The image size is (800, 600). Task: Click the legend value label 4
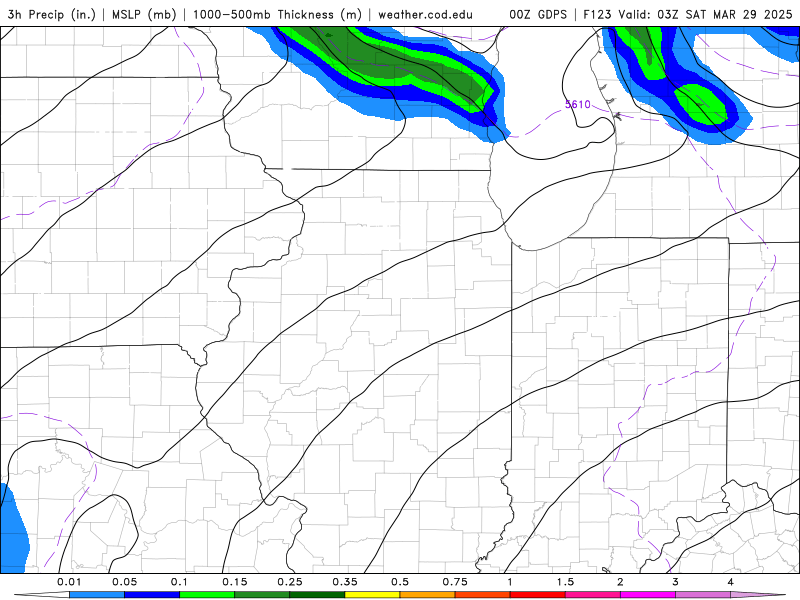point(731,582)
